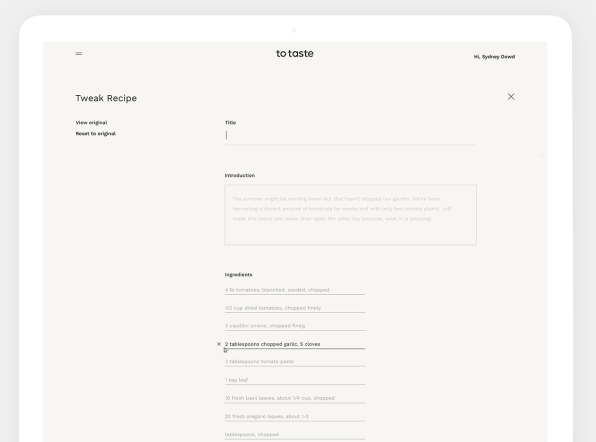Click the to taste logo

[x=295, y=54]
